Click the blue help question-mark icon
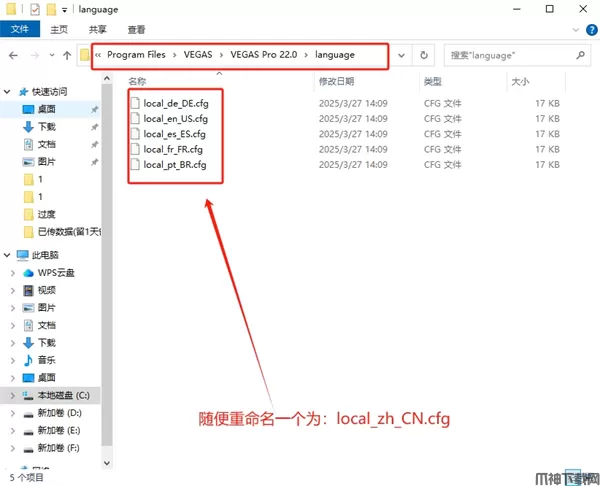 coord(592,29)
